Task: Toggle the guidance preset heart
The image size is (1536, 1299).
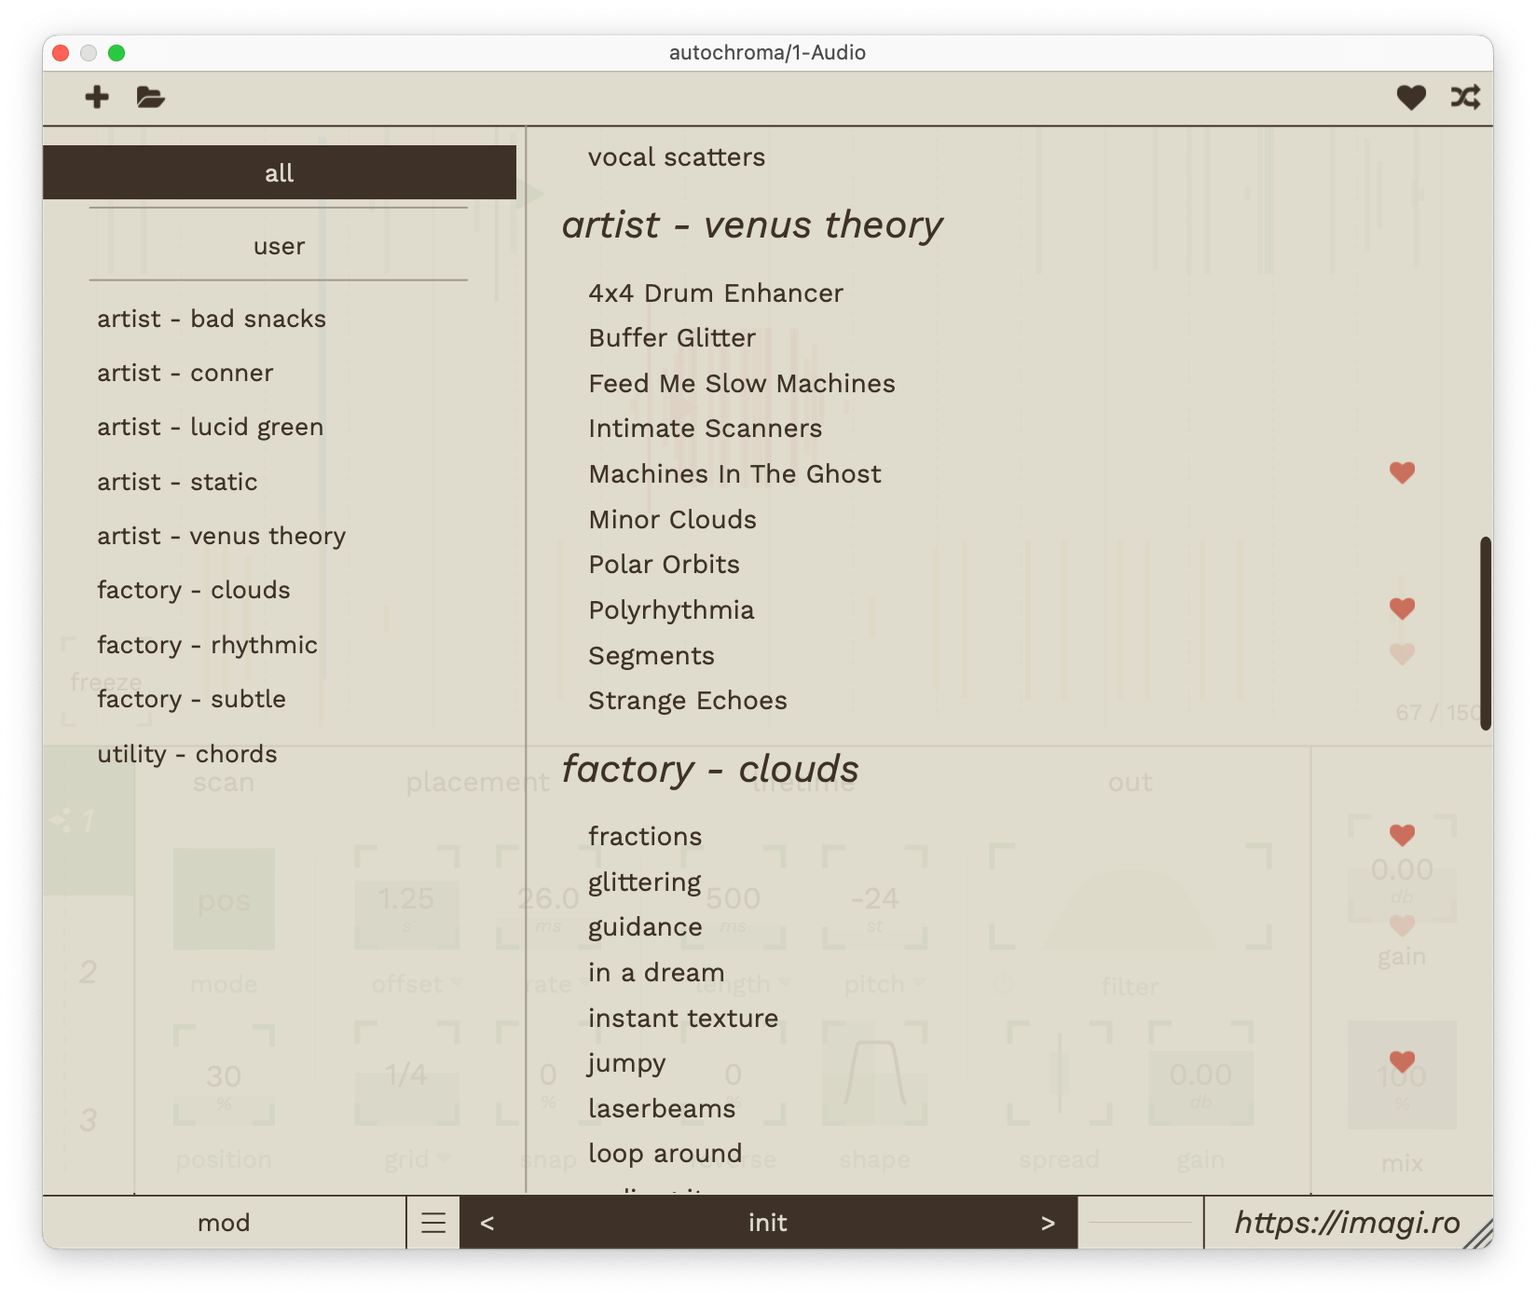Action: tap(1402, 926)
